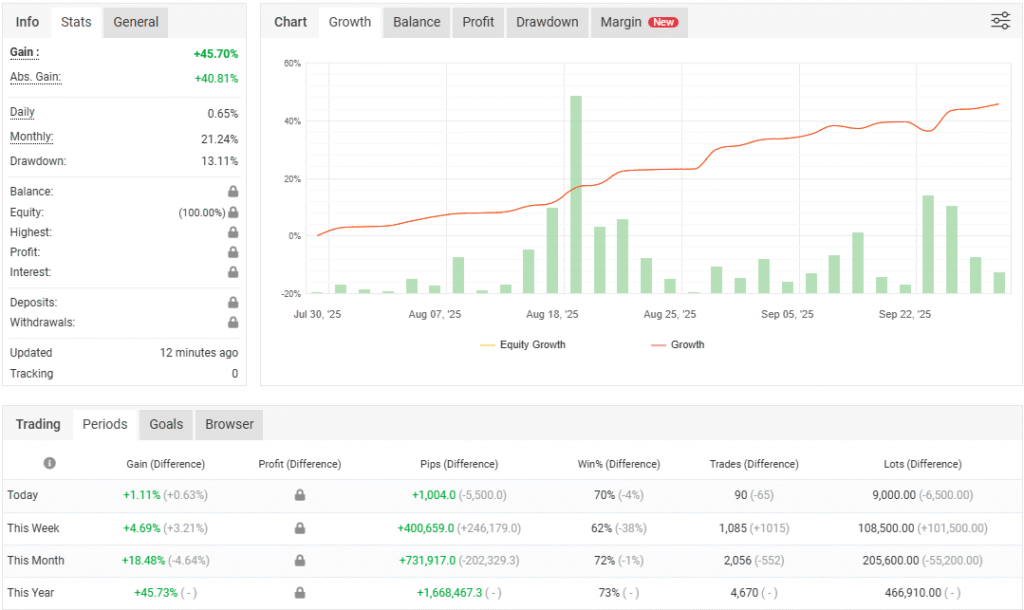Open the Info tab
Screen dimensions: 1024x610
[x=28, y=22]
